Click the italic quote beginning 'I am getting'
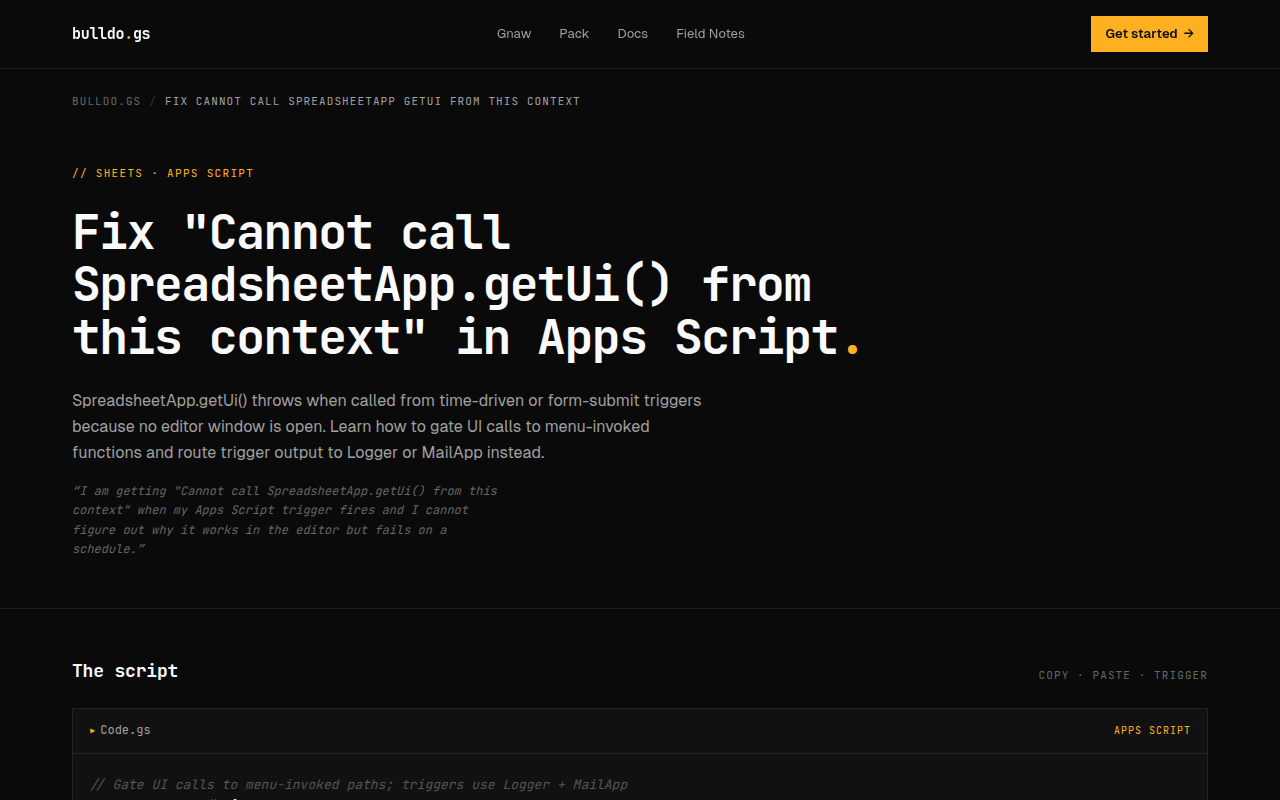This screenshot has height=800, width=1280. [x=285, y=520]
